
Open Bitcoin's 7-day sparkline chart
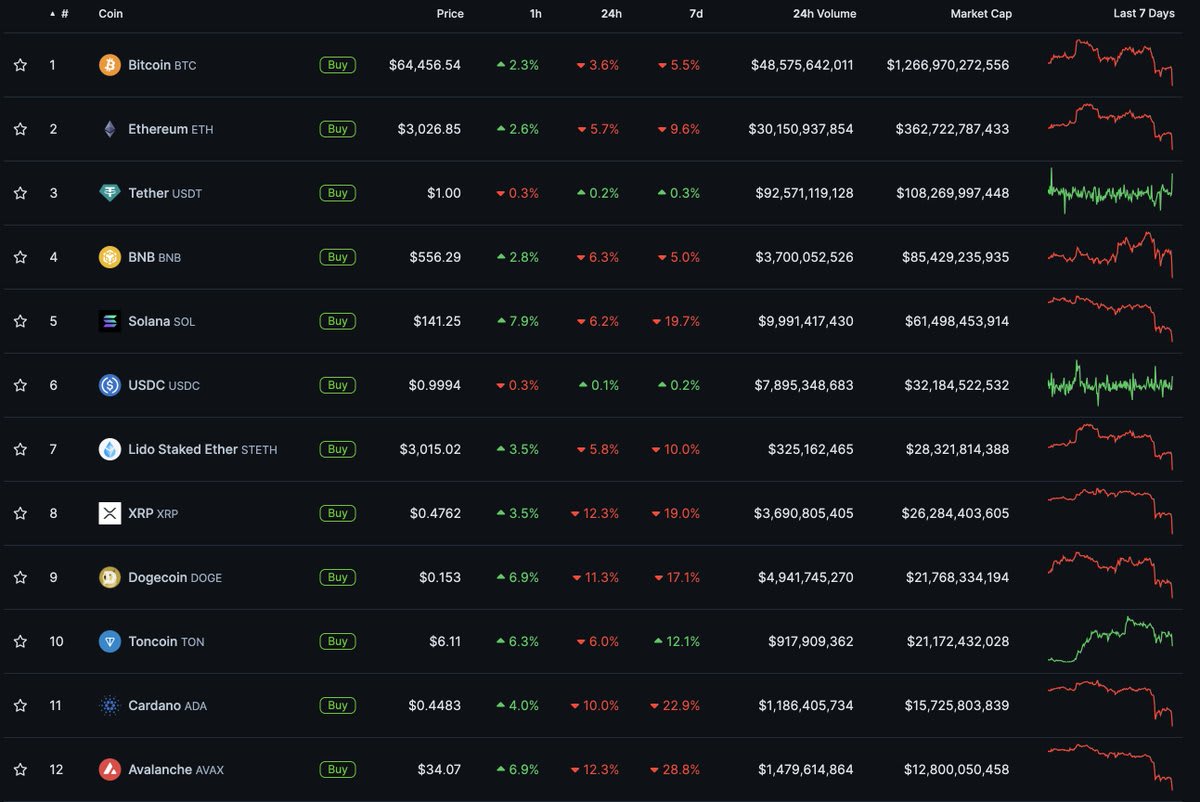pyautogui.click(x=1111, y=63)
